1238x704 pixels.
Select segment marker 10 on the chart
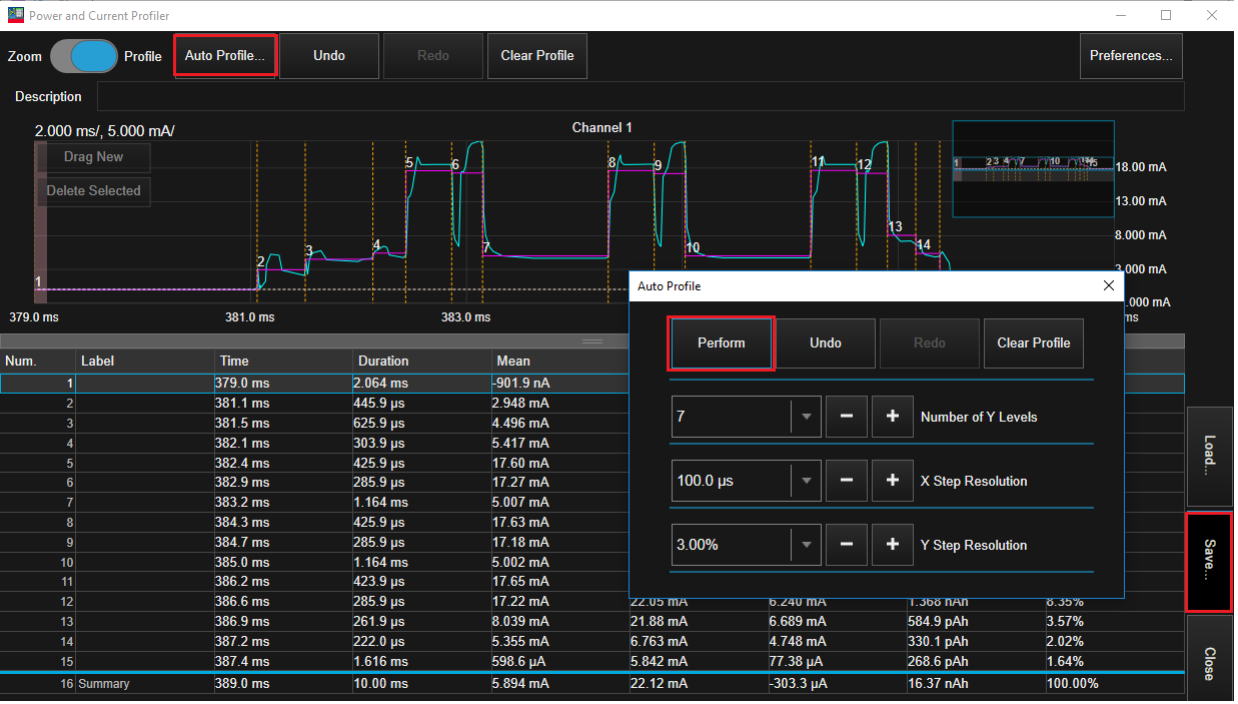(692, 248)
